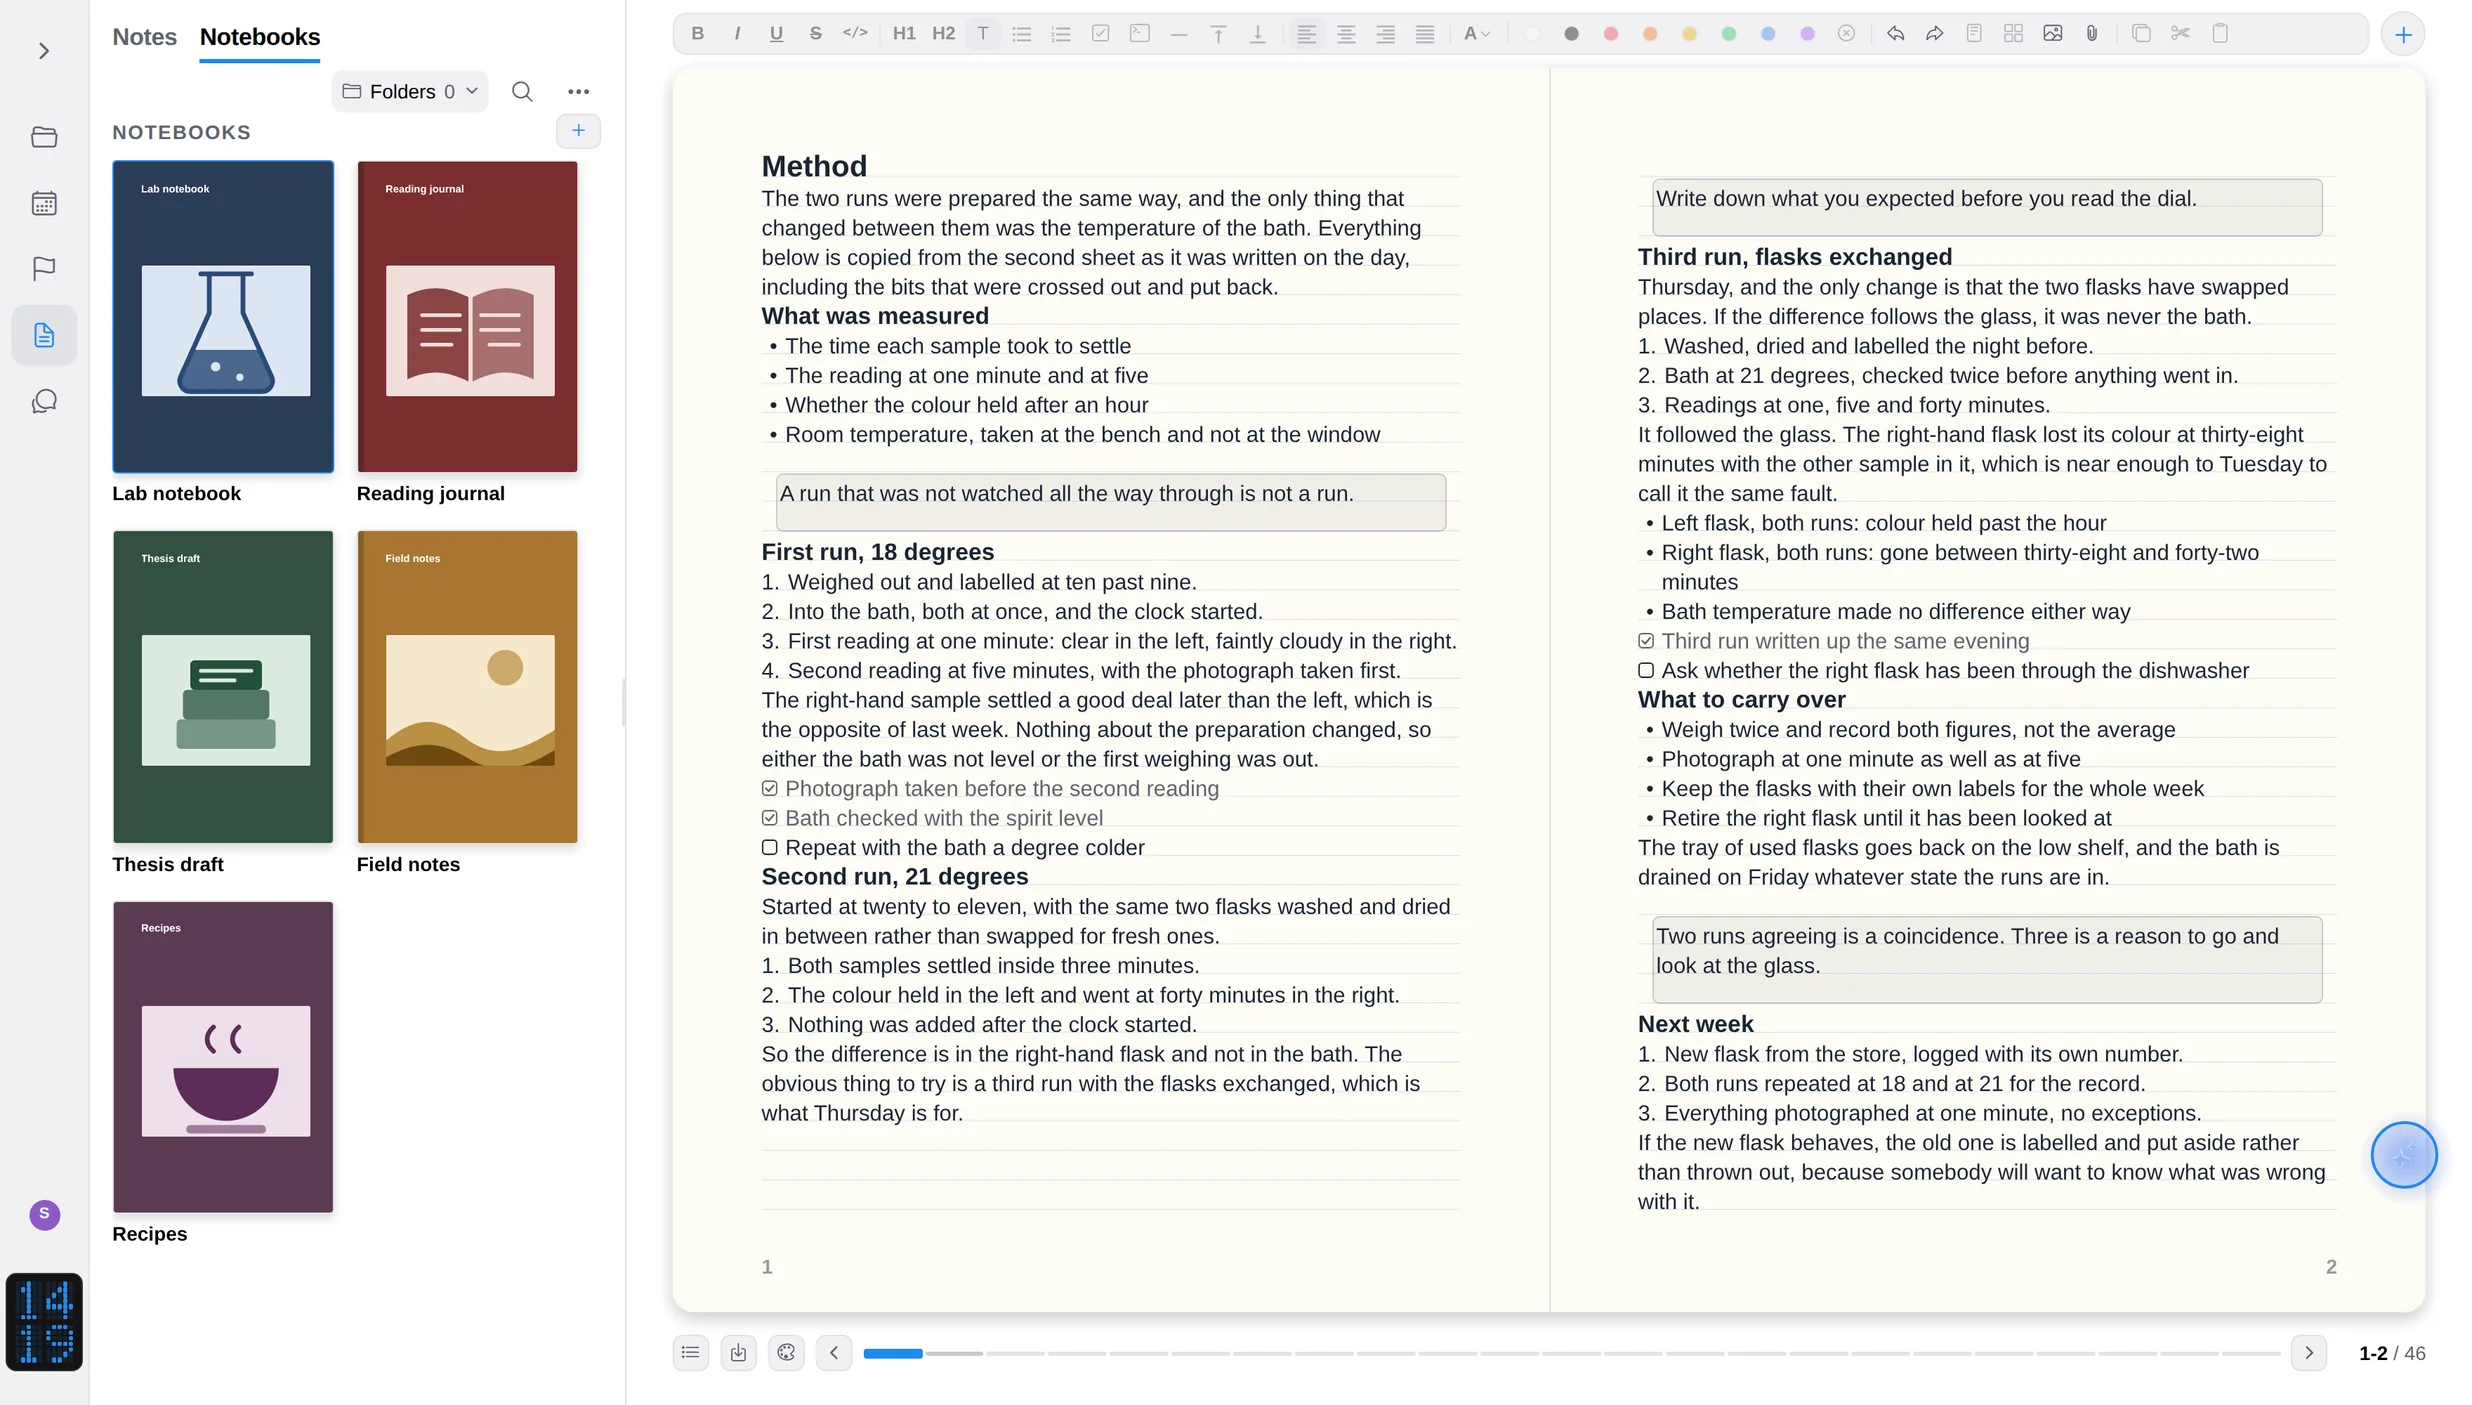Toggle bold formatting in toolbar
Image resolution: width=2472 pixels, height=1405 pixels.
coord(698,33)
